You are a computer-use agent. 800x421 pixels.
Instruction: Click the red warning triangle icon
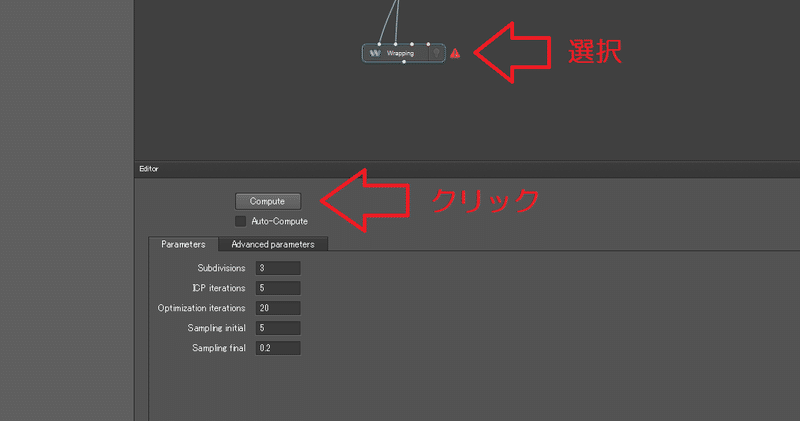[455, 53]
